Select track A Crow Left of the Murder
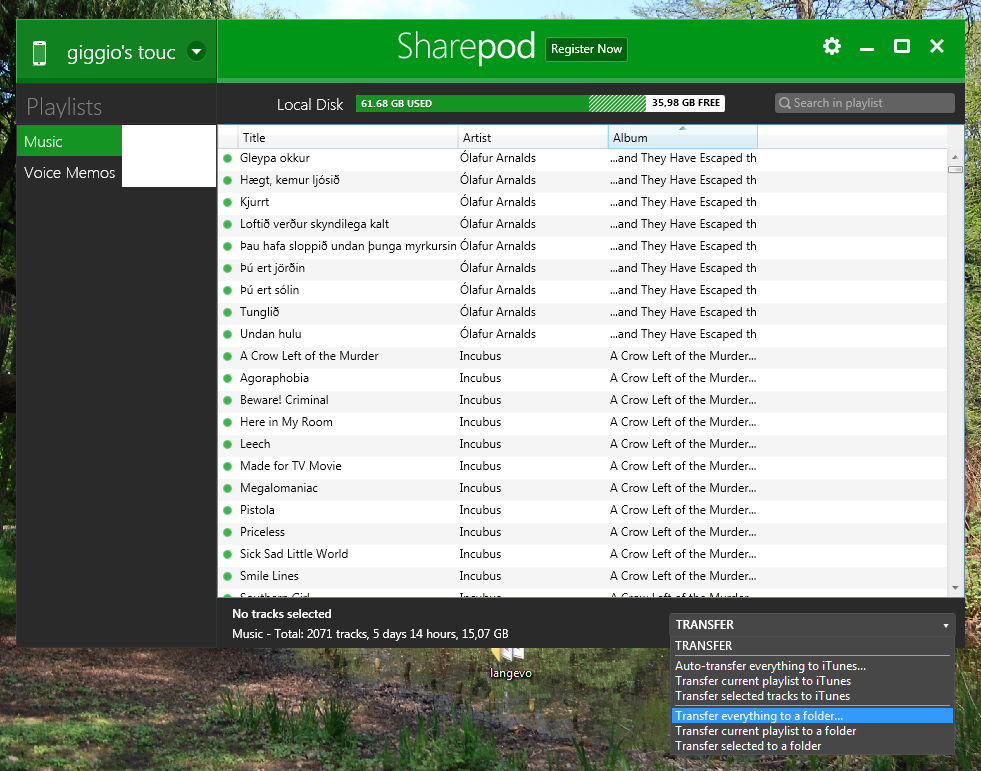981x771 pixels. point(309,356)
